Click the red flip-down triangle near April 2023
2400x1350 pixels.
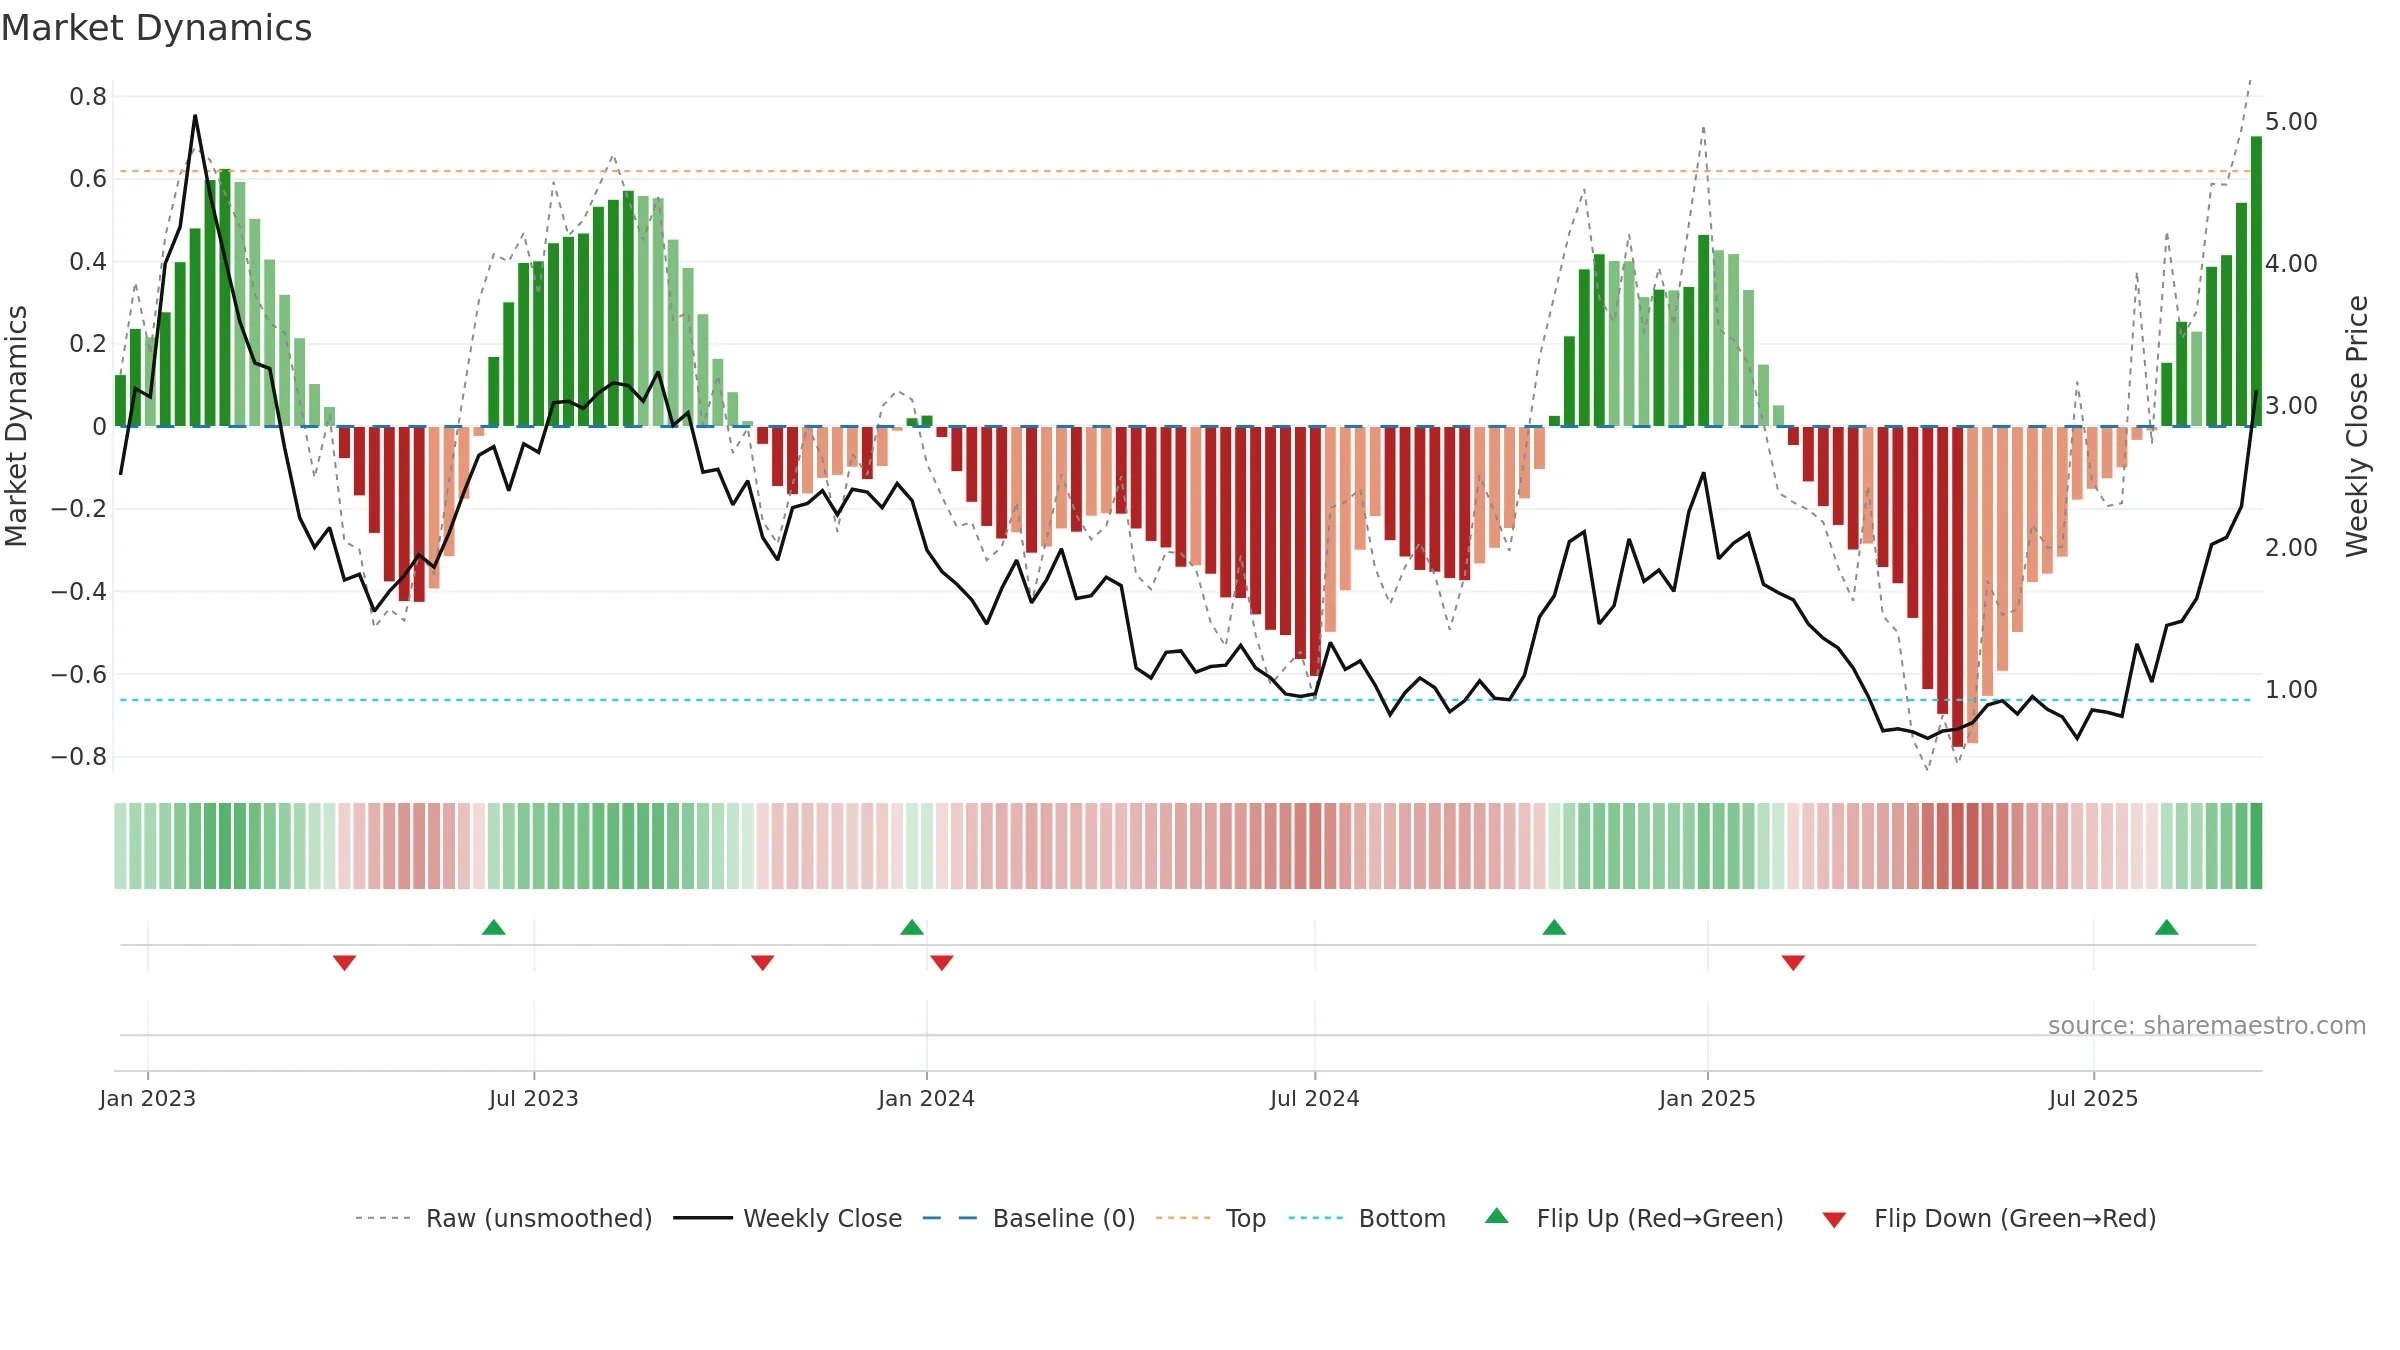(344, 963)
